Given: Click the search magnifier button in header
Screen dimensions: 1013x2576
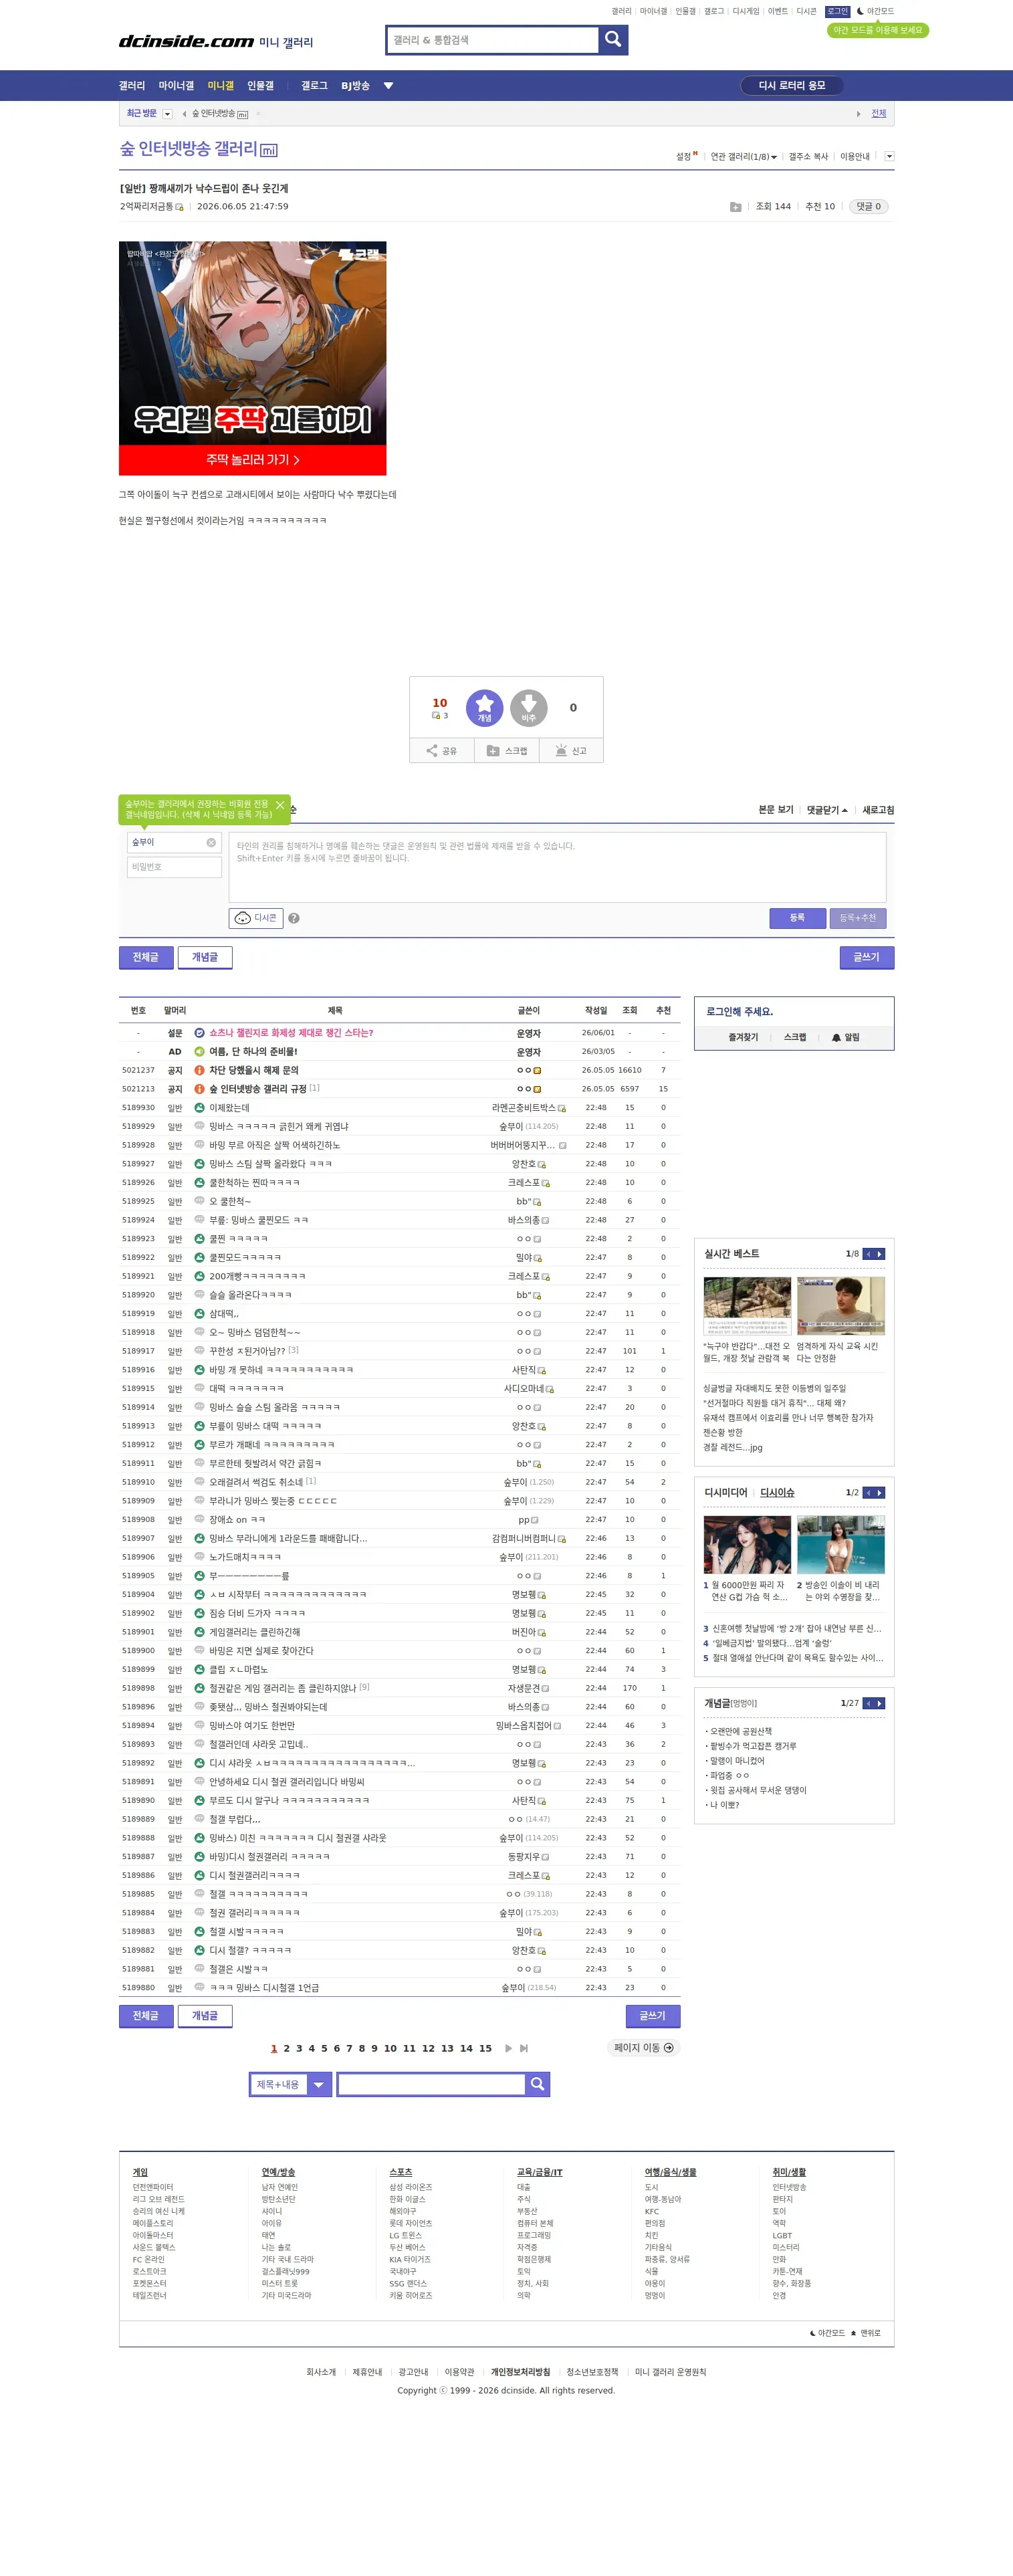Looking at the screenshot, I should 613,40.
